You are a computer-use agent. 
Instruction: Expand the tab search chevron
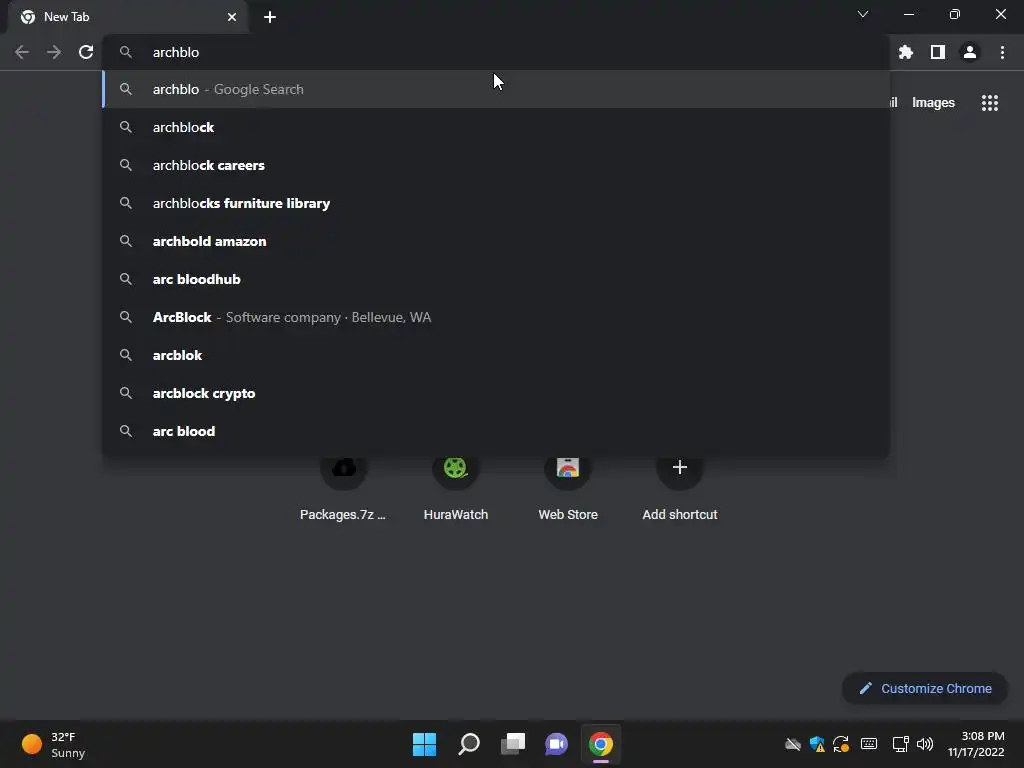863,14
